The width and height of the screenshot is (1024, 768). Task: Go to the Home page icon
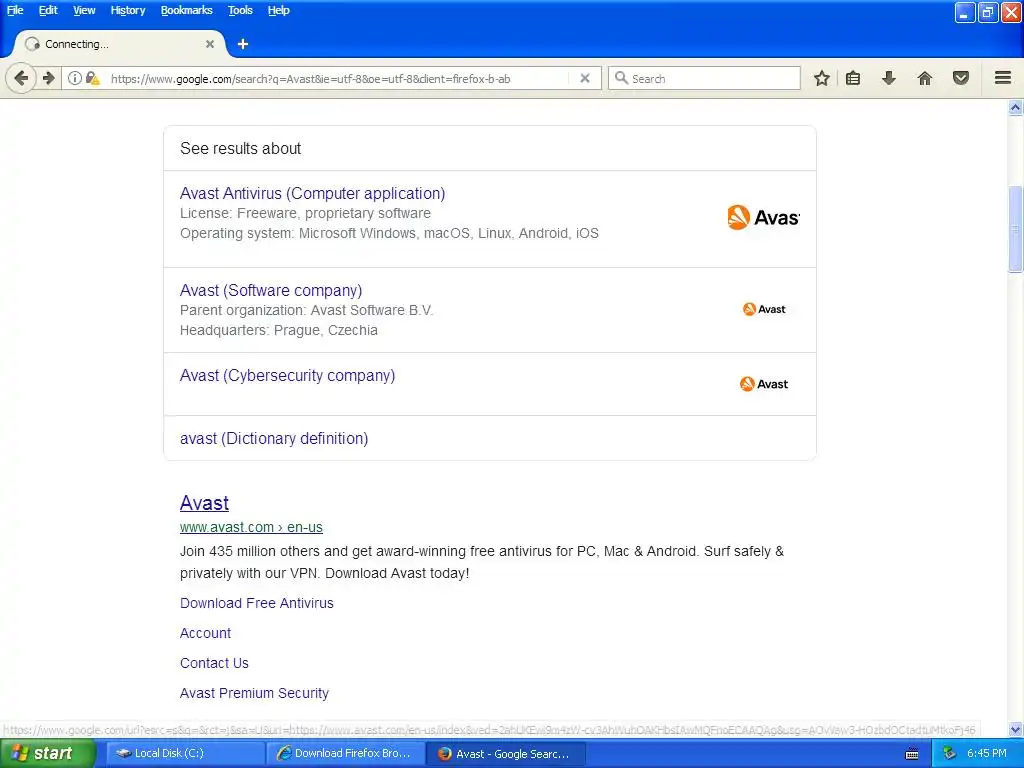925,78
